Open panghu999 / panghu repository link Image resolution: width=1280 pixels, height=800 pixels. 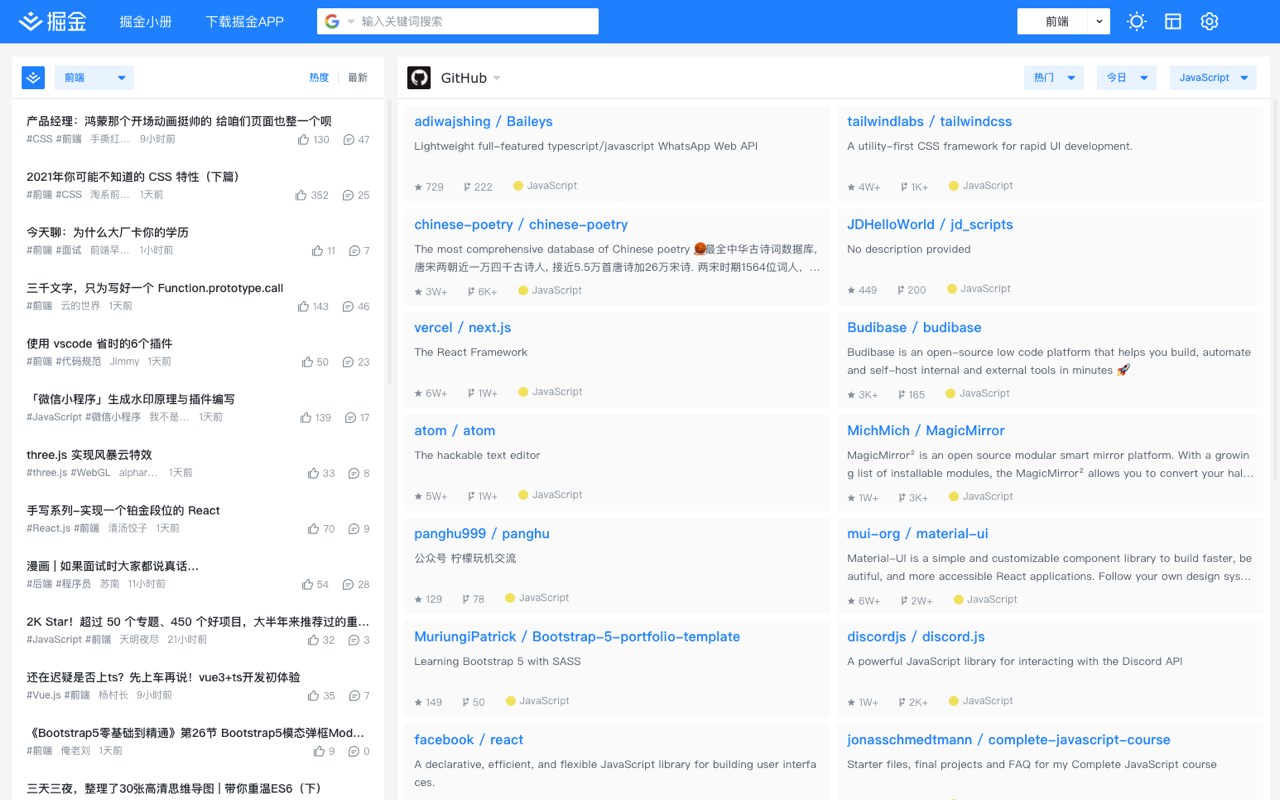482,533
